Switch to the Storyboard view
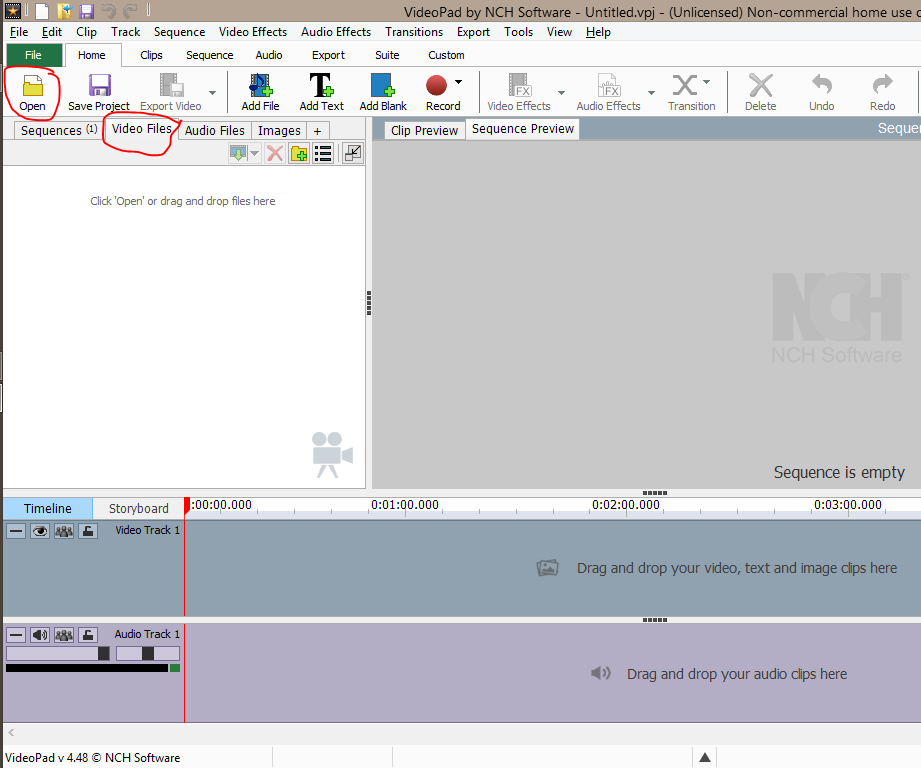The width and height of the screenshot is (921, 768). click(x=139, y=508)
